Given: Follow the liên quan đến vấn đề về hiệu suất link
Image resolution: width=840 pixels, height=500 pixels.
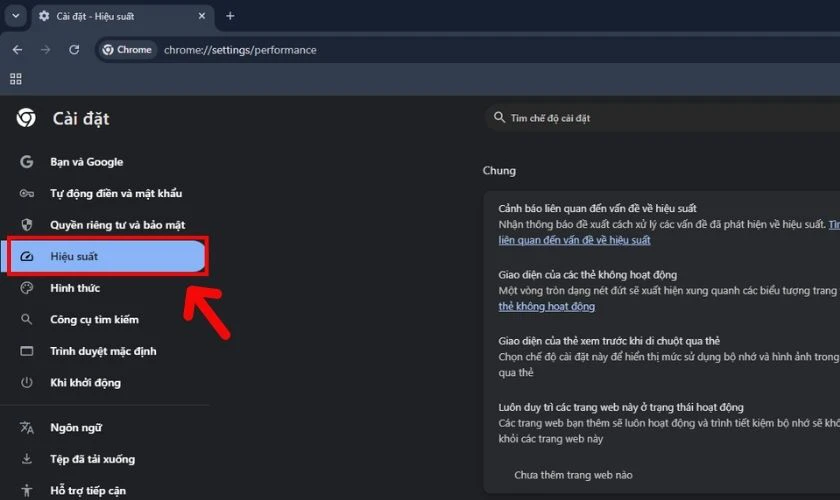Looking at the screenshot, I should (574, 240).
